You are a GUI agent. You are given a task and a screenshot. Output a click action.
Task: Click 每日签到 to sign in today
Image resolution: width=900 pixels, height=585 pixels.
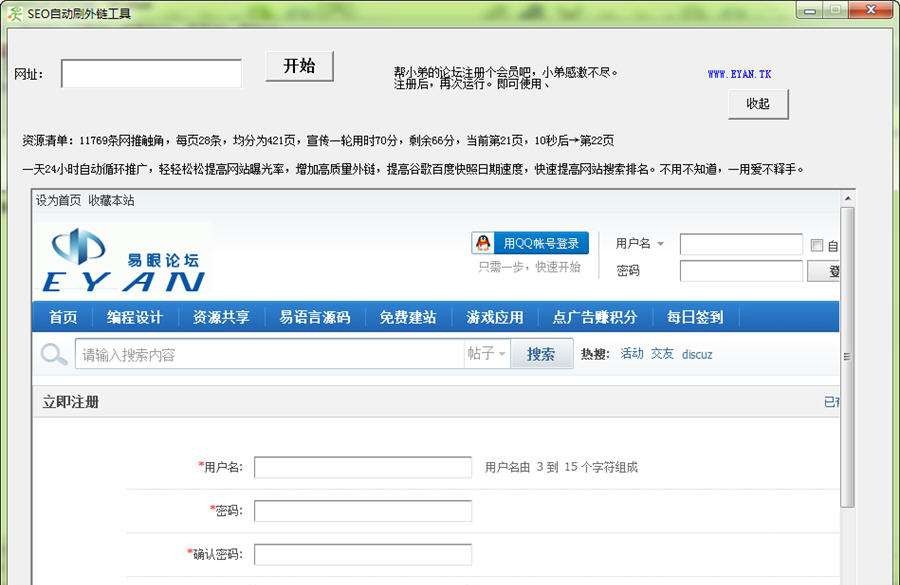(693, 316)
